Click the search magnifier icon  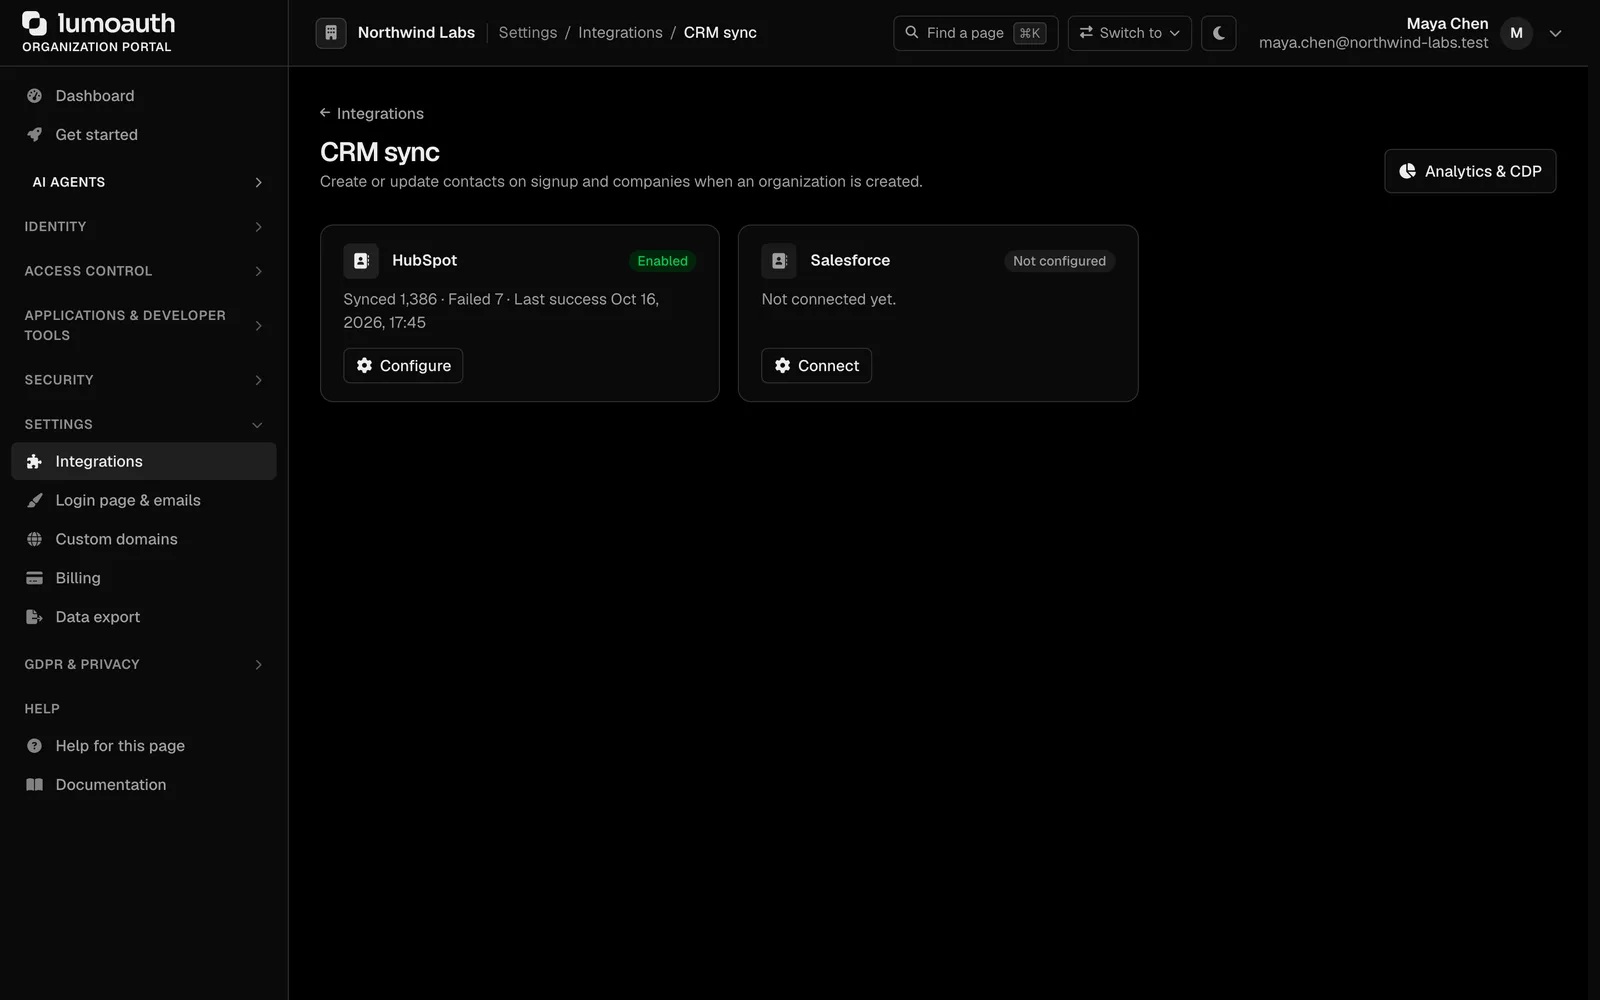coord(912,33)
